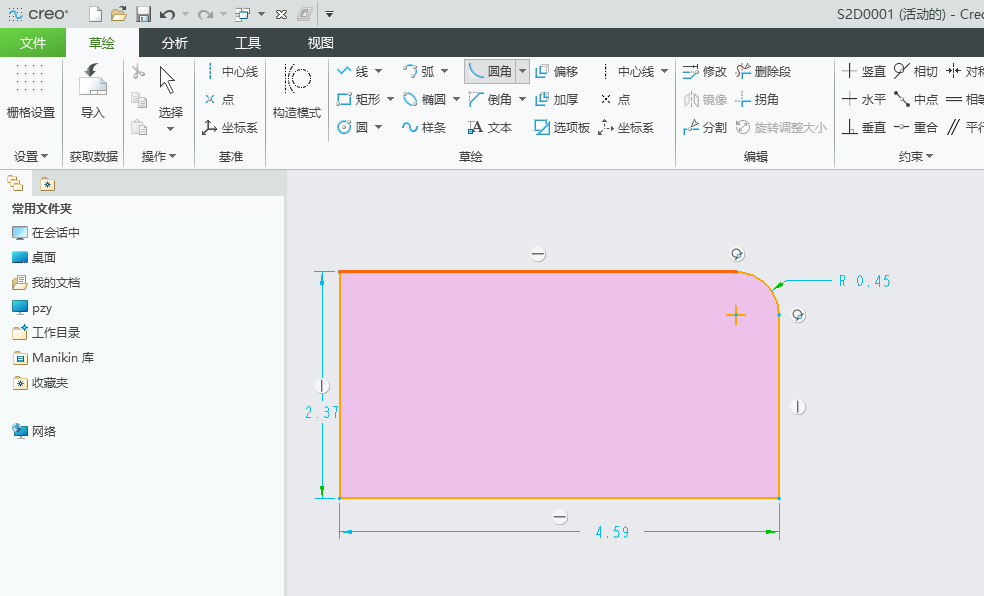Screen dimensions: 984x596
Task: Open In Session (在会话中) folder
Action: (46, 233)
